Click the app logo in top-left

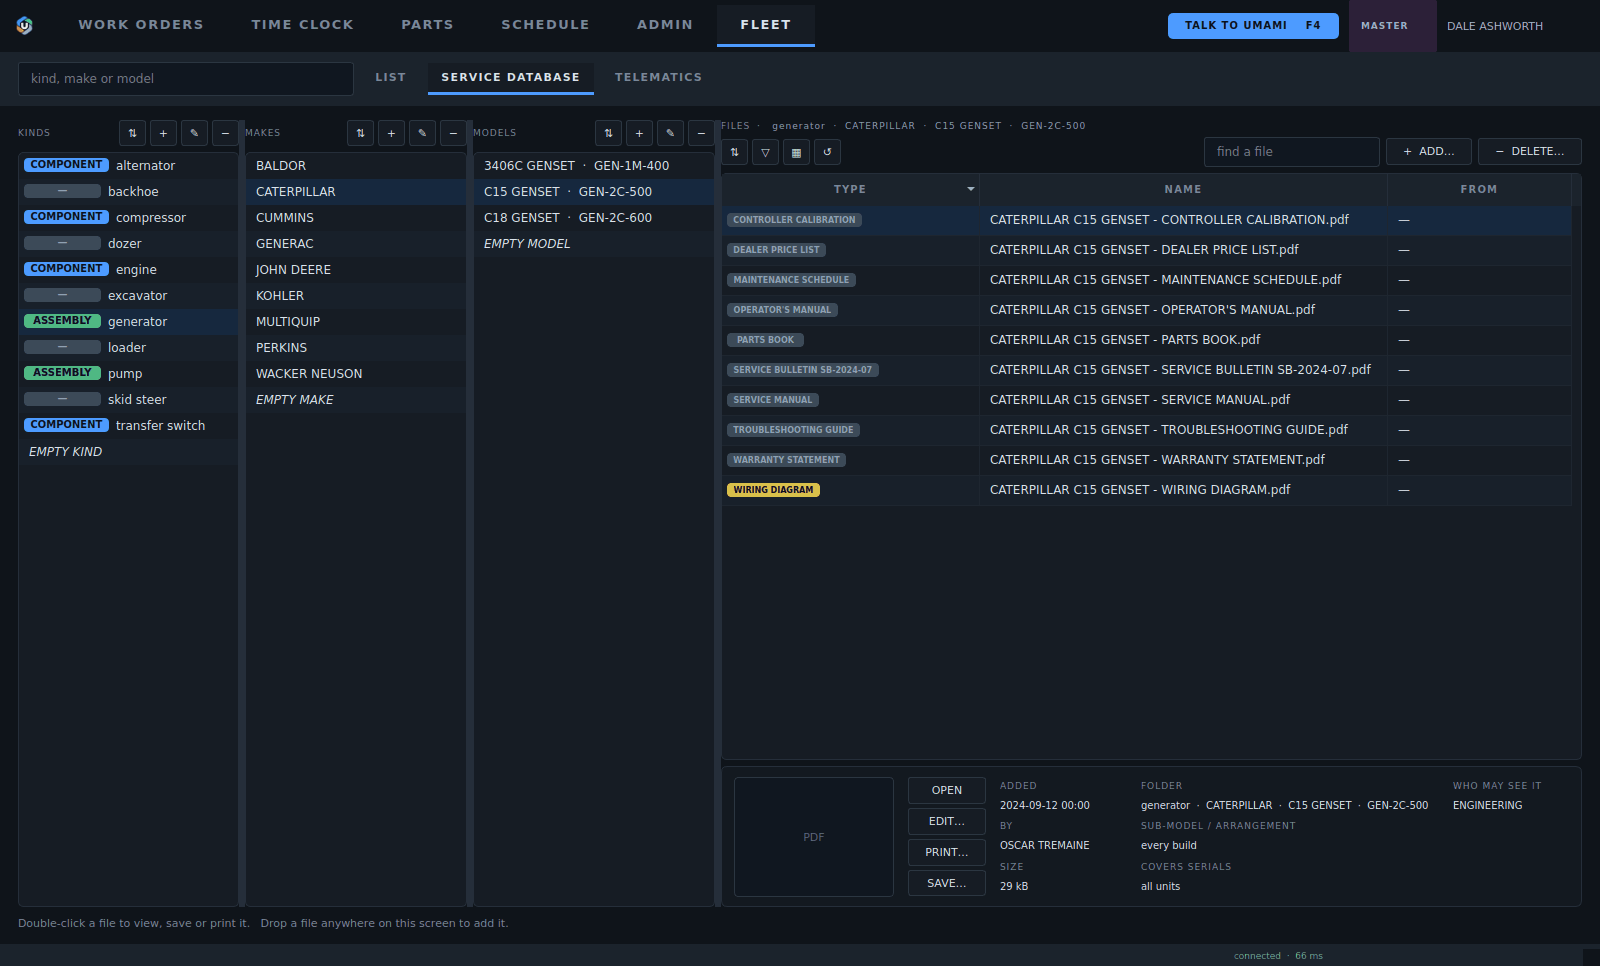25,25
